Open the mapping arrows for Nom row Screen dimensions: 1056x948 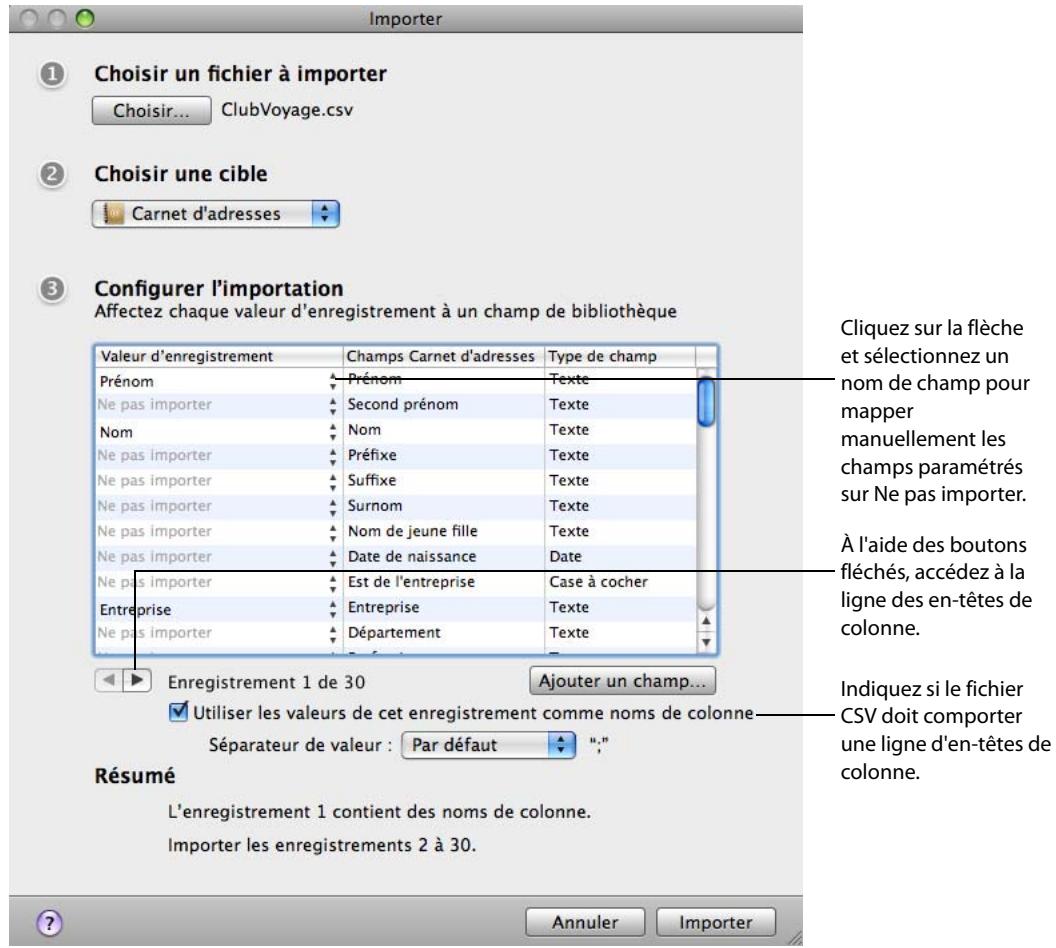click(x=333, y=431)
